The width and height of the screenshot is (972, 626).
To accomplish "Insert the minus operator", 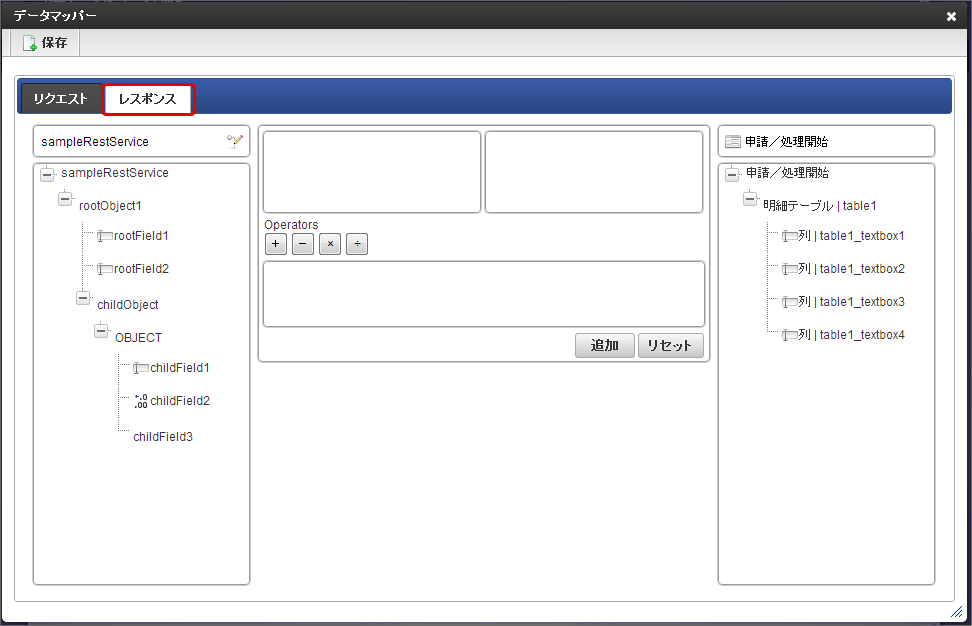I will point(303,244).
